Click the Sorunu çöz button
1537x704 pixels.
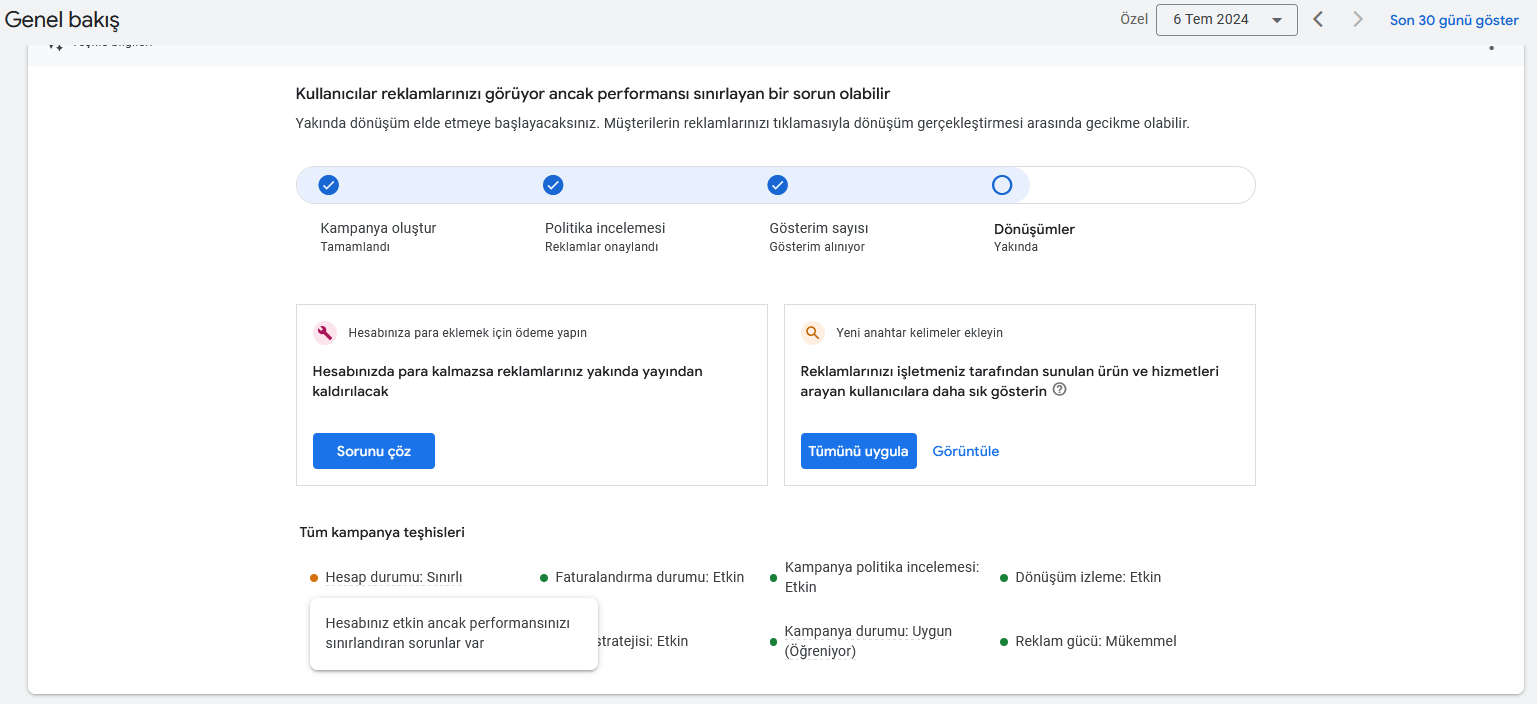tap(374, 451)
